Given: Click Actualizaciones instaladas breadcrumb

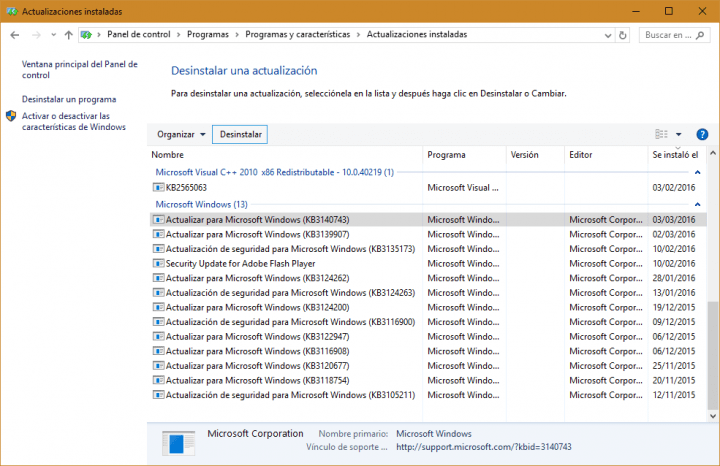Looking at the screenshot, I should 416,34.
